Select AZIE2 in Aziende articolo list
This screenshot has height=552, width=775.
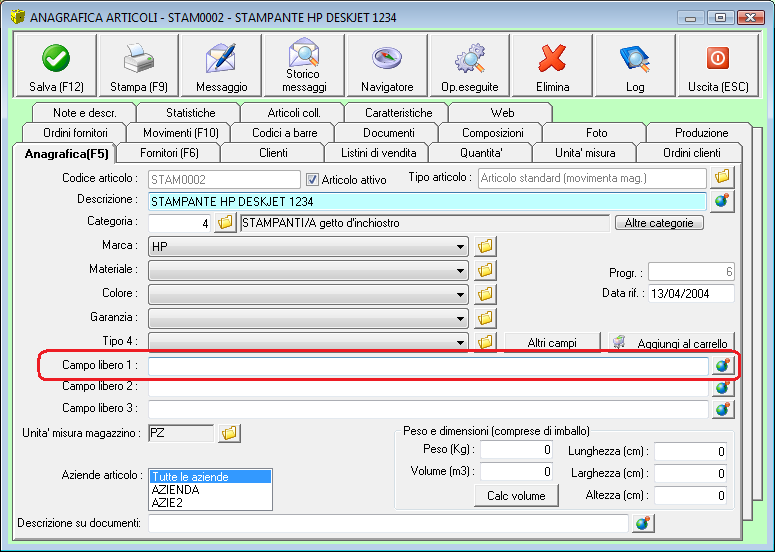tap(211, 502)
